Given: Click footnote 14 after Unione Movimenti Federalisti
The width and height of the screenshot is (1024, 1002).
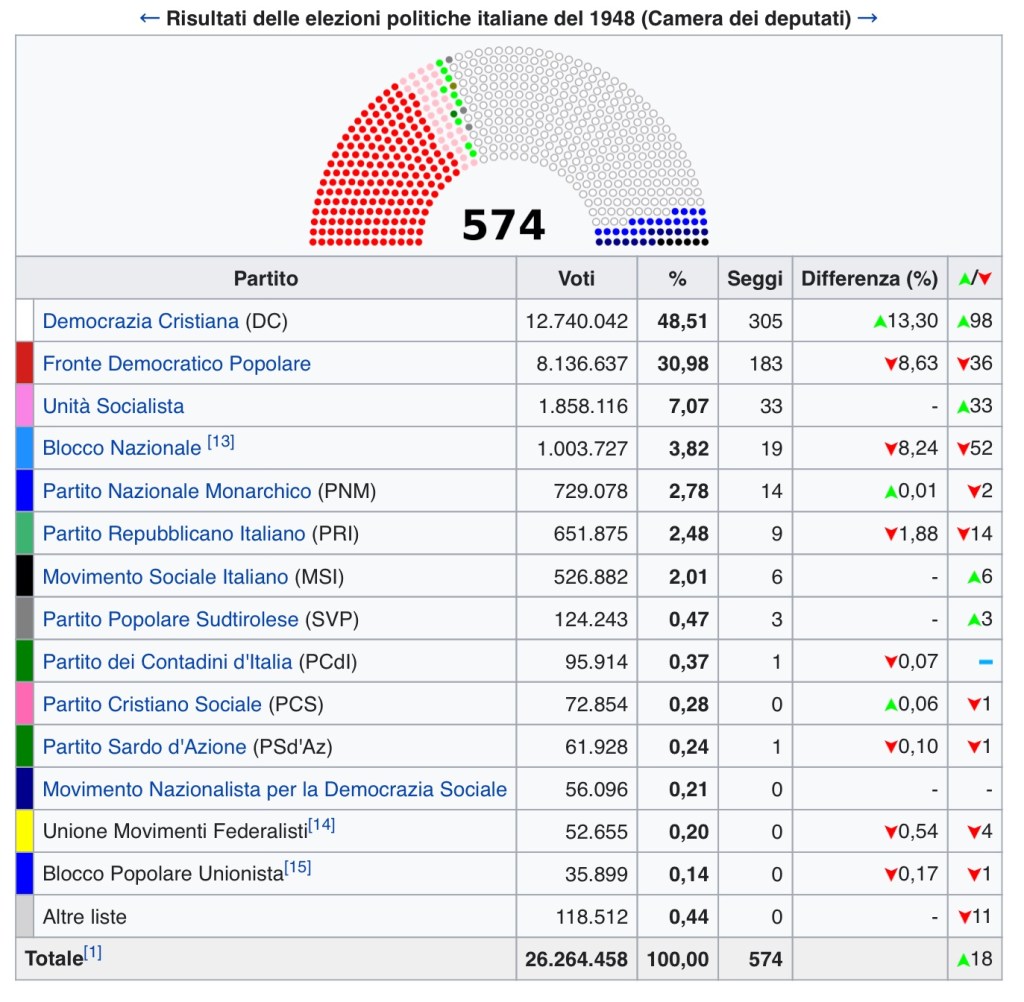Looking at the screenshot, I should click(321, 825).
